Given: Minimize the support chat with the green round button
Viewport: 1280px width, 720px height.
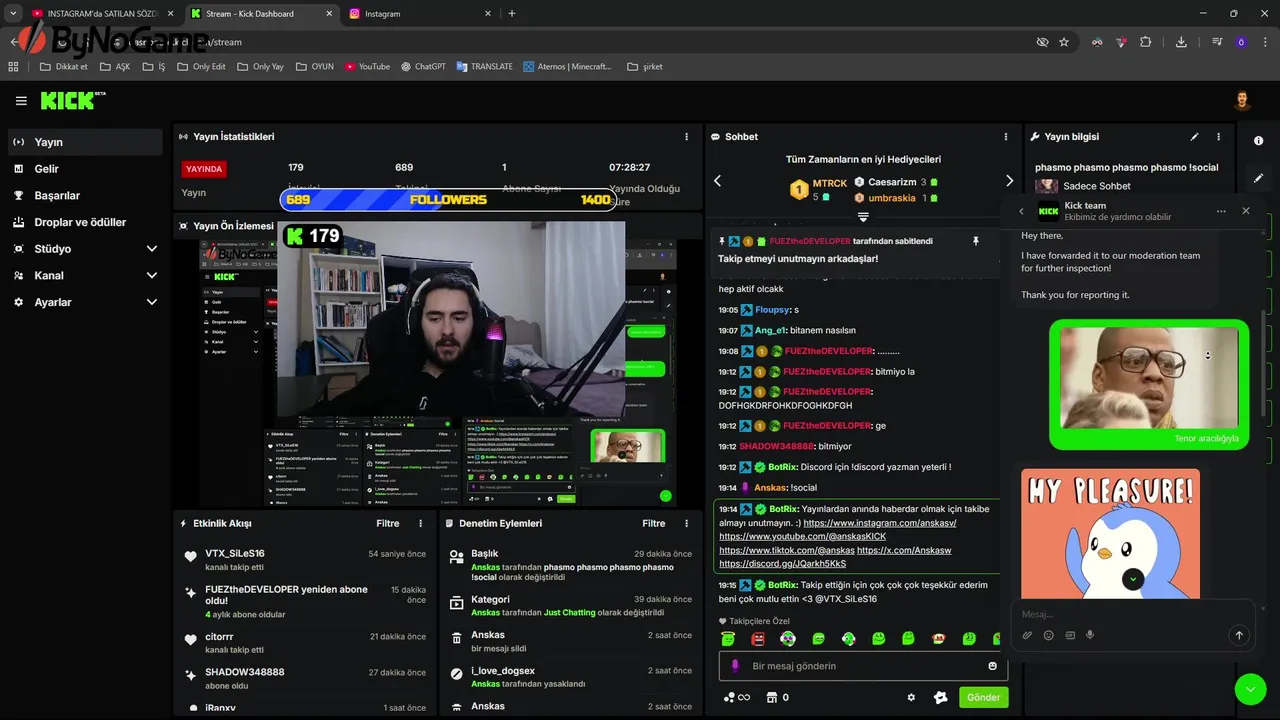Looking at the screenshot, I should point(1250,689).
